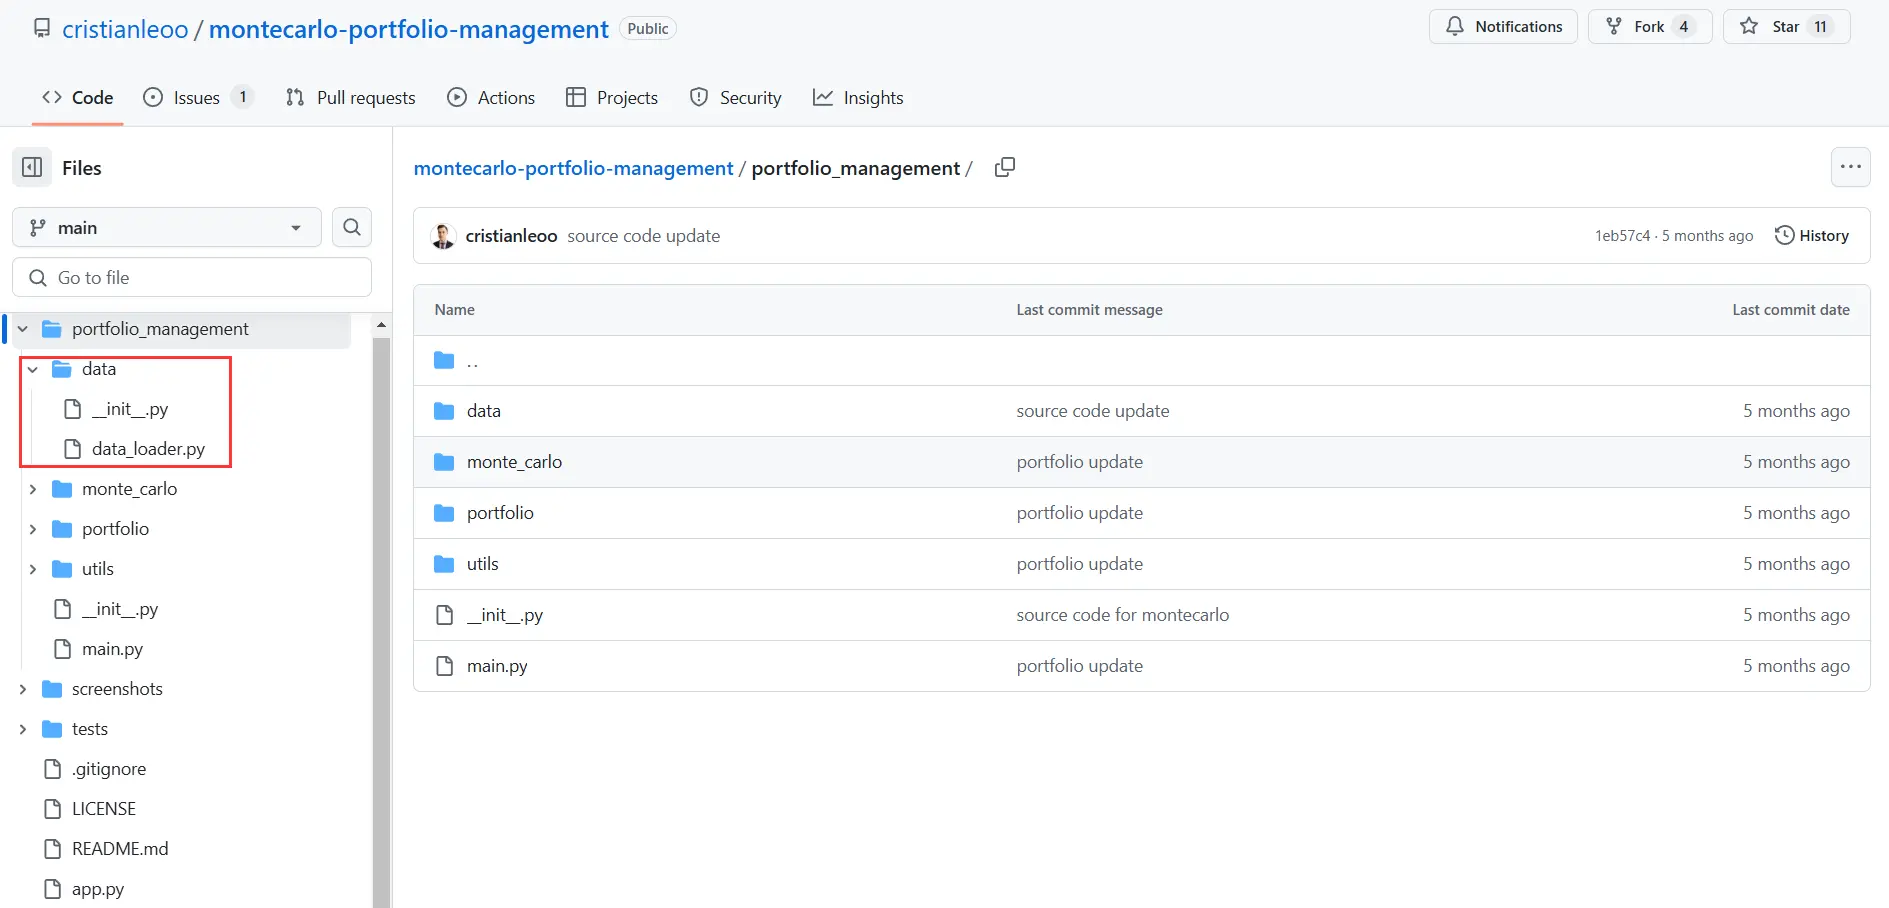Open the Insights tab
Screen dimensions: 1889x908
(858, 98)
